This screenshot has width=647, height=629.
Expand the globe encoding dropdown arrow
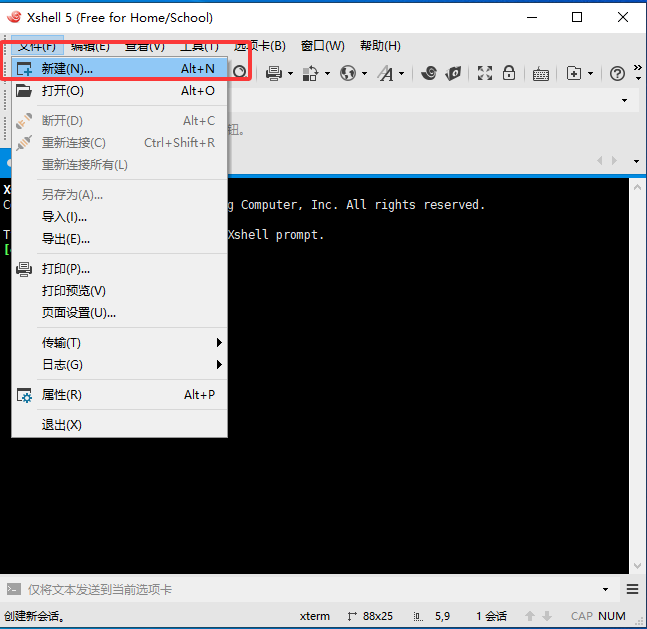[364, 74]
